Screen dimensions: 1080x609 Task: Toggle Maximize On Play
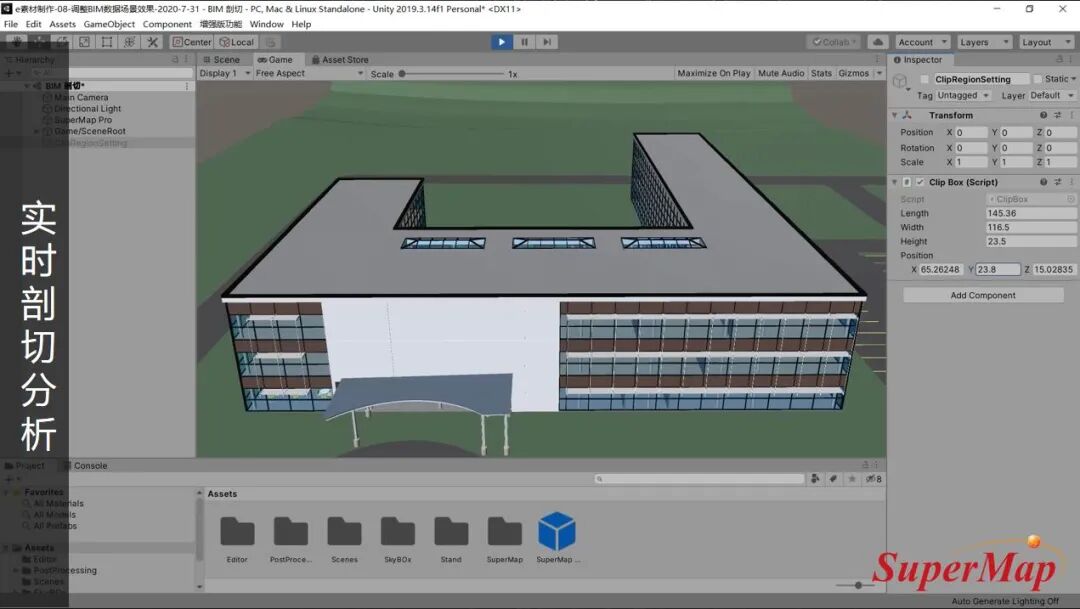tap(714, 73)
